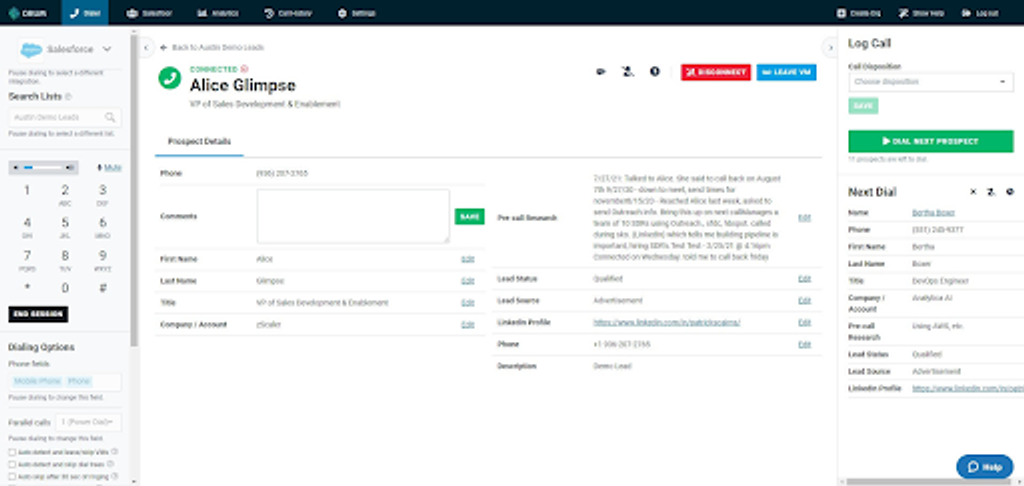Go back to Austin Demo Leads
This screenshot has height=486, width=1024.
click(212, 48)
